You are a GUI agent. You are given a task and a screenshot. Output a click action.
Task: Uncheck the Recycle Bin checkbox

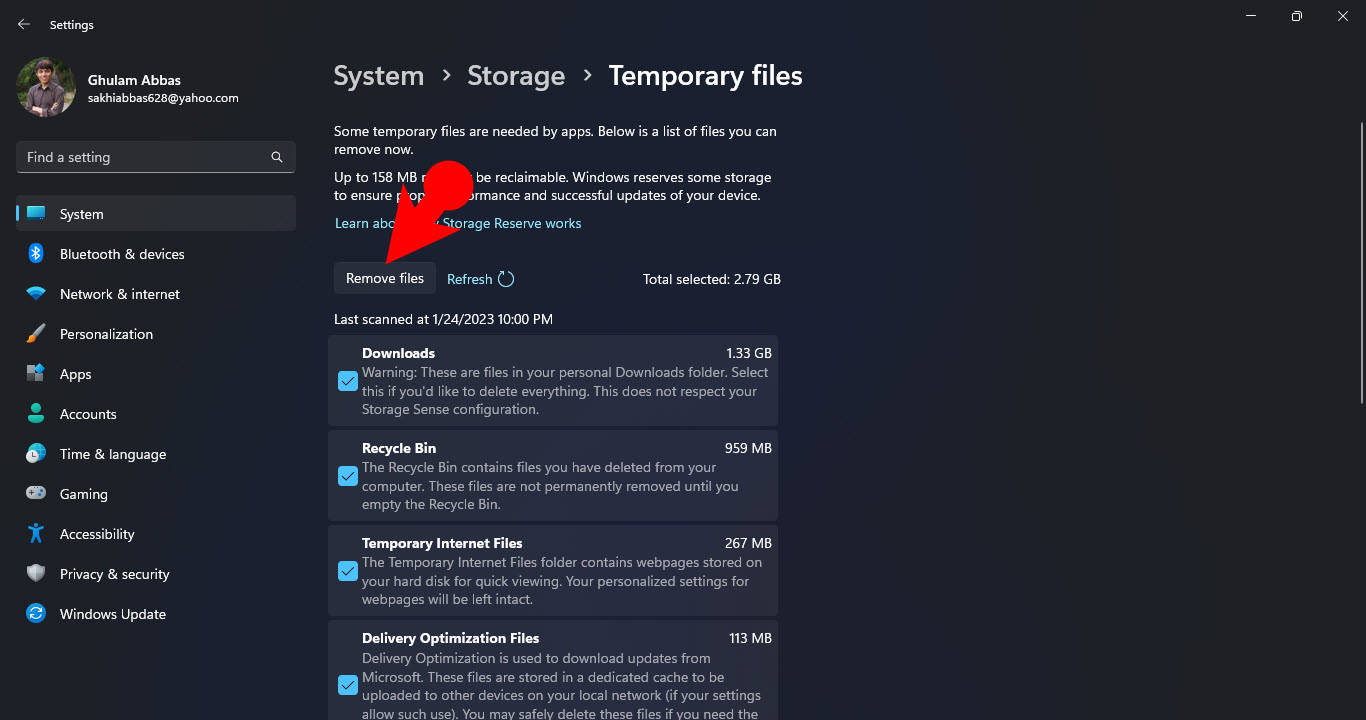348,476
